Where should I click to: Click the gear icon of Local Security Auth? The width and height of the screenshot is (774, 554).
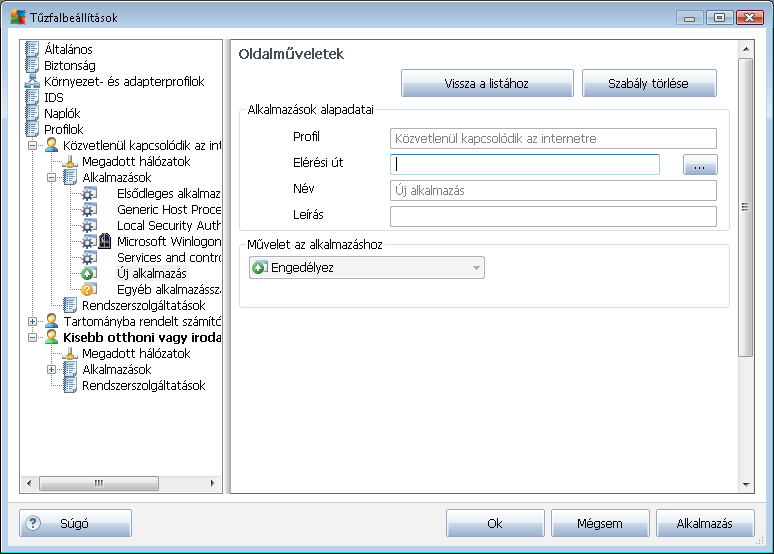tap(89, 226)
